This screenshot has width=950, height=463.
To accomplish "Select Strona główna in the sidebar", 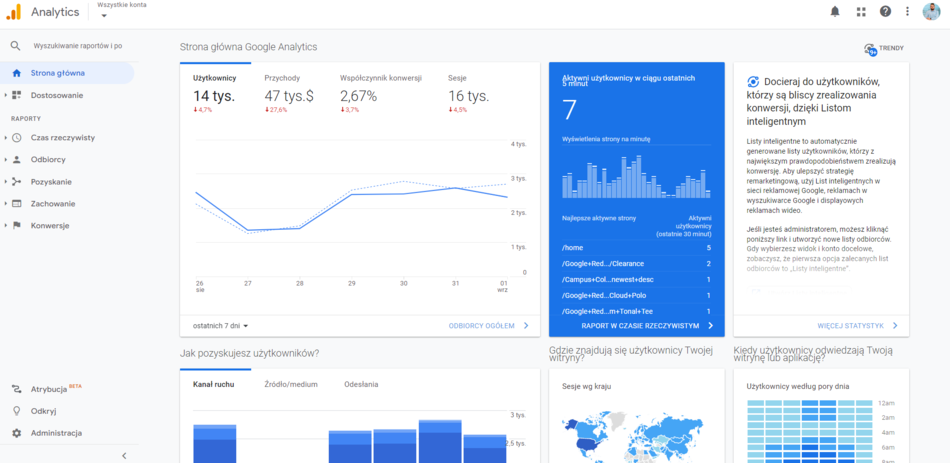I will [57, 73].
